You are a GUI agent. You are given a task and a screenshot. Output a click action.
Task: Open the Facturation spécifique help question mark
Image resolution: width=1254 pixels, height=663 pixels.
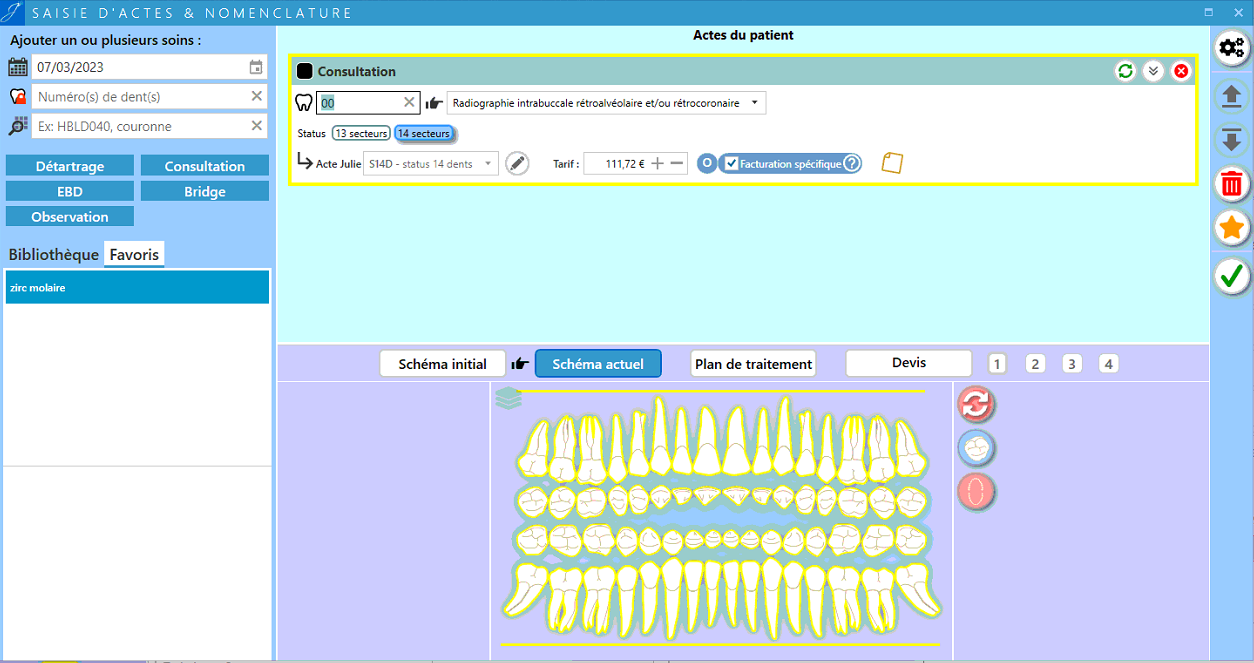852,164
